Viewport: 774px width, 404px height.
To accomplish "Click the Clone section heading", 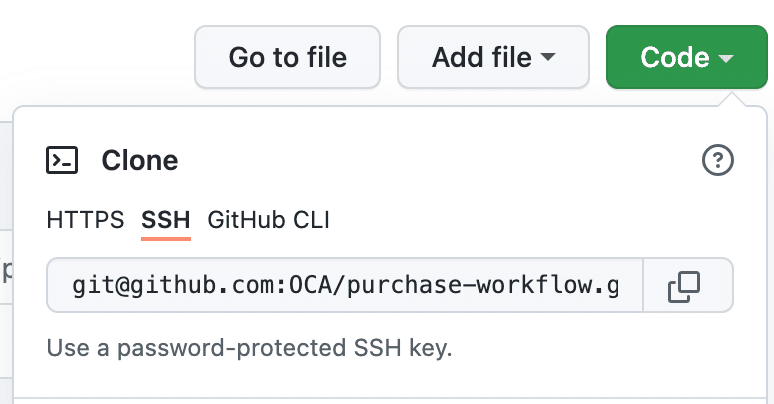I will (139, 160).
